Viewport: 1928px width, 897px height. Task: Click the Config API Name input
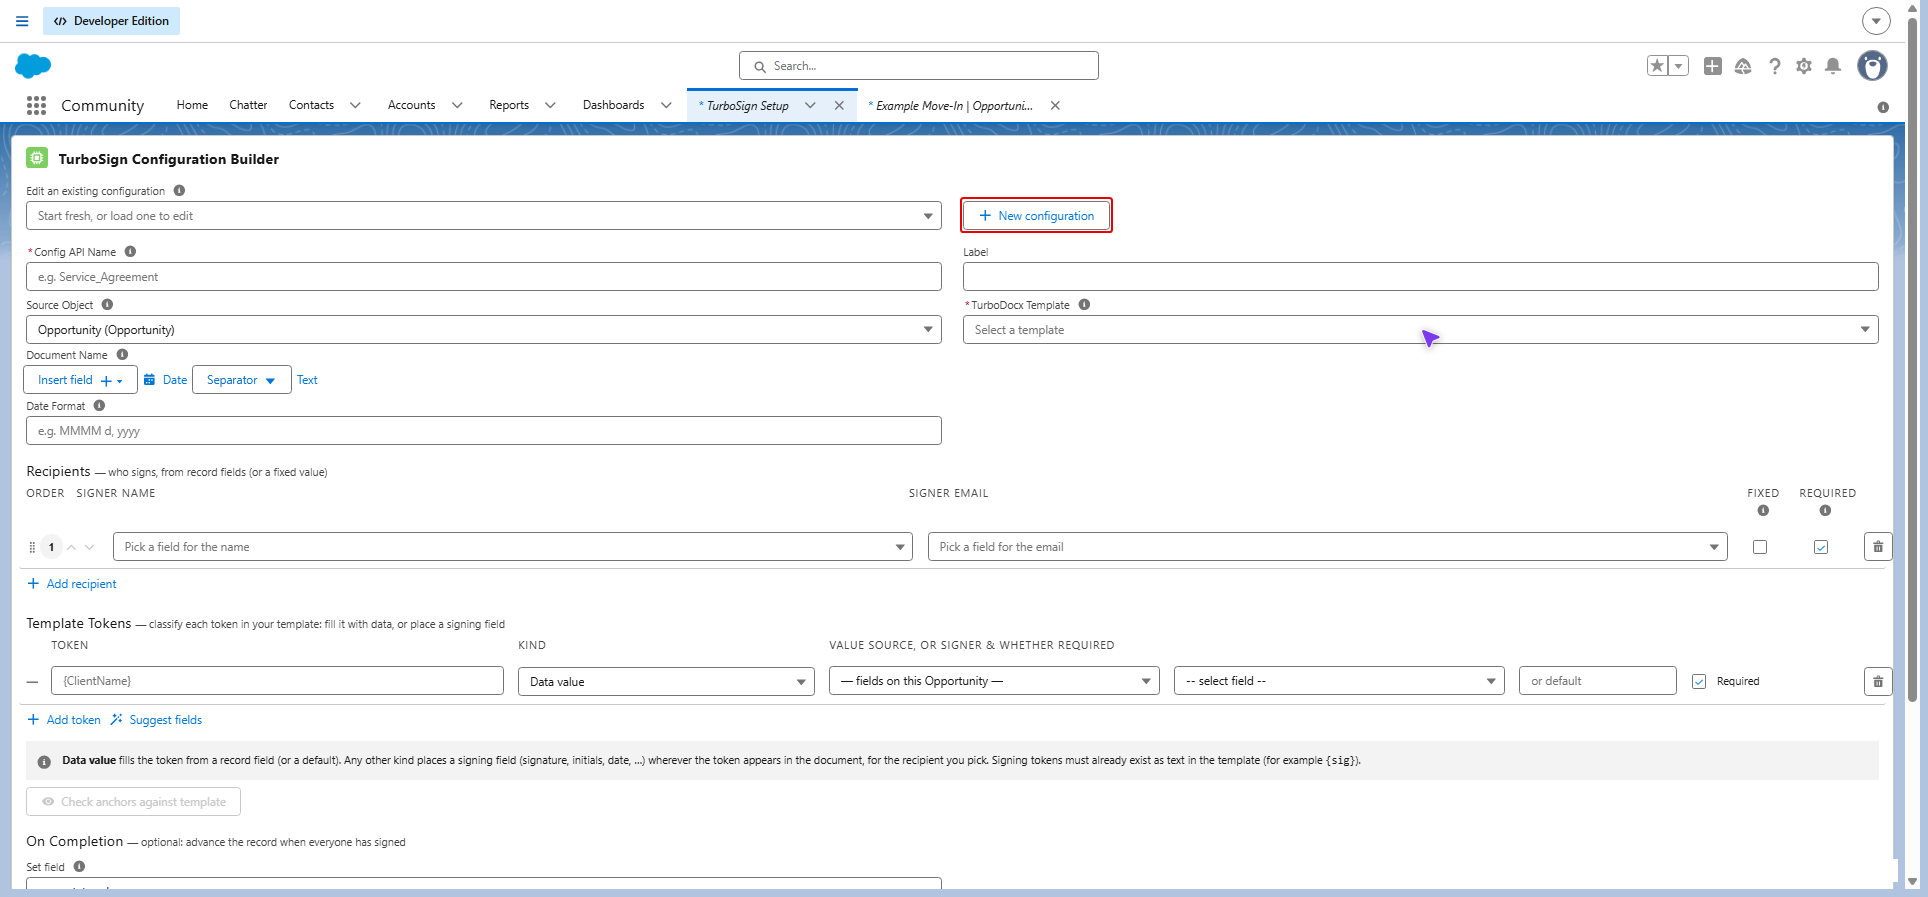[484, 277]
